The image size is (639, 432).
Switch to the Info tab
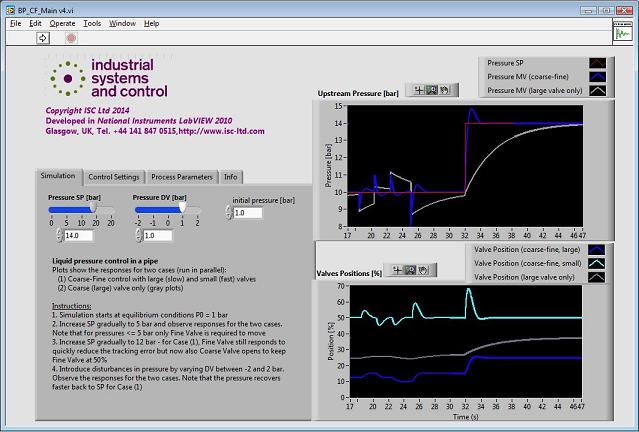230,177
